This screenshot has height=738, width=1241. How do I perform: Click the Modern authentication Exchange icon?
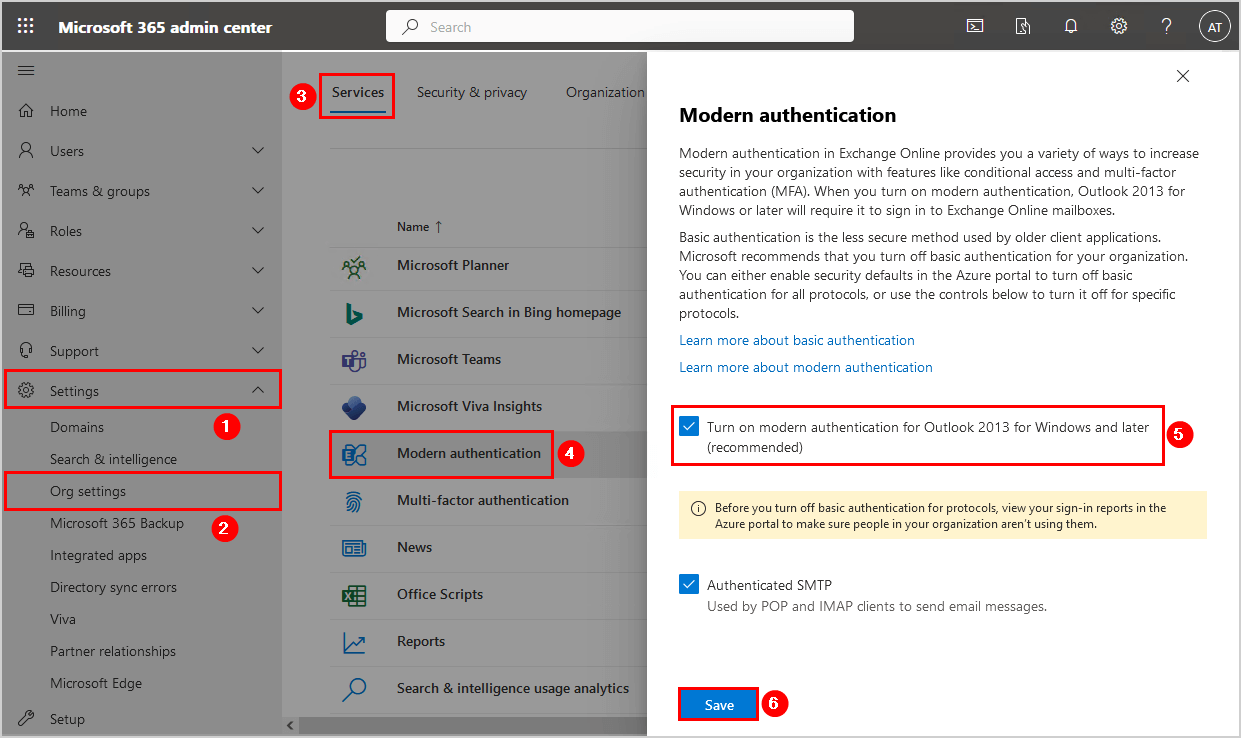[x=354, y=454]
